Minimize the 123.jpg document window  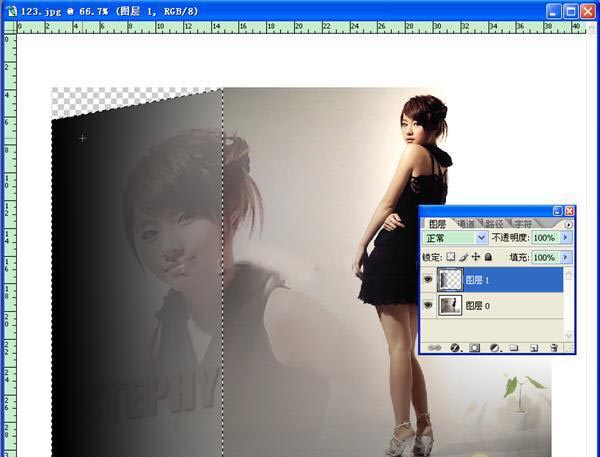click(x=553, y=11)
